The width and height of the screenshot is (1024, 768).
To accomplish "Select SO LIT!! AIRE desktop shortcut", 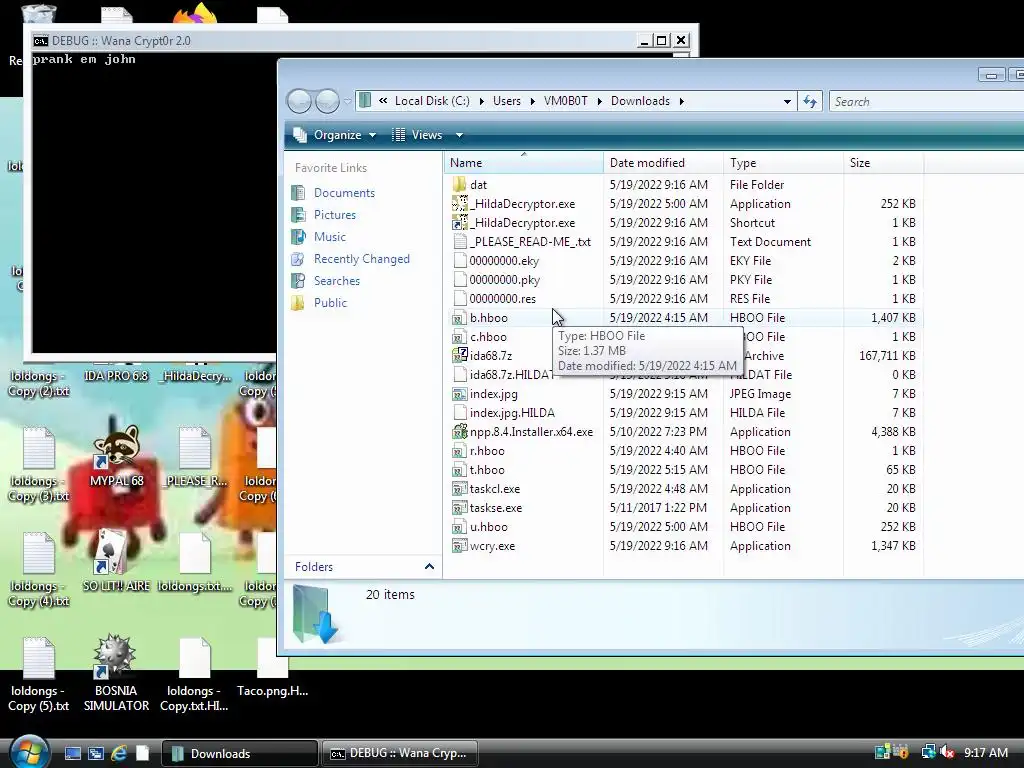I will [116, 562].
